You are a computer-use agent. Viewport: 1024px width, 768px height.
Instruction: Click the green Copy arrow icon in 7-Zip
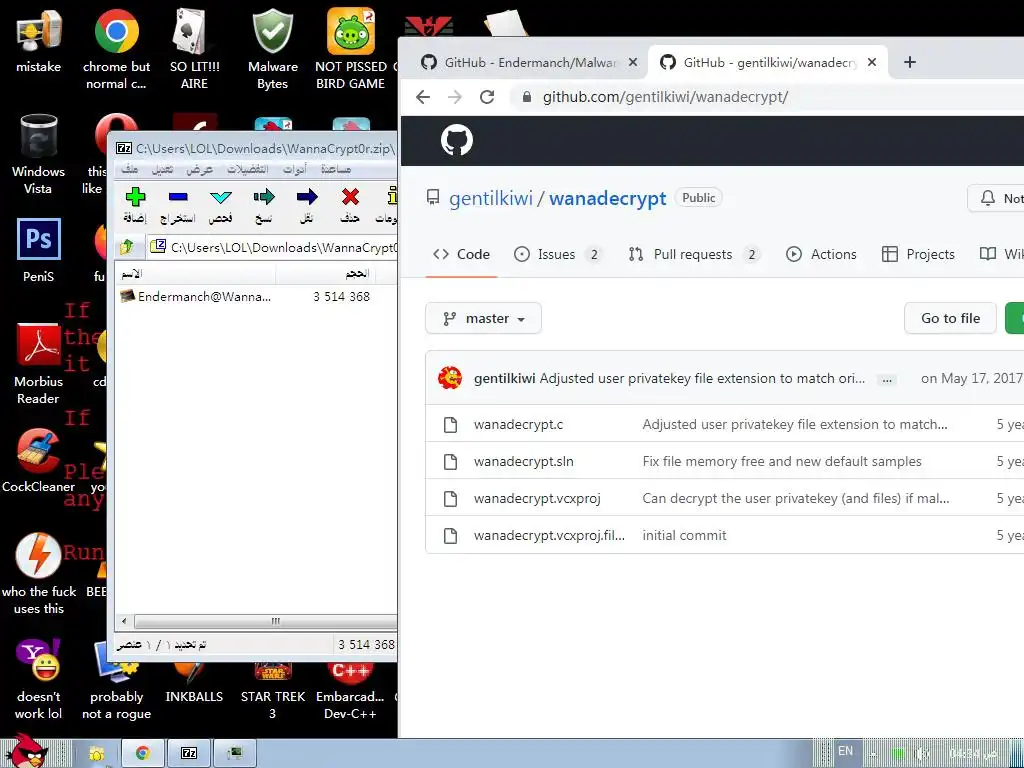[264, 197]
